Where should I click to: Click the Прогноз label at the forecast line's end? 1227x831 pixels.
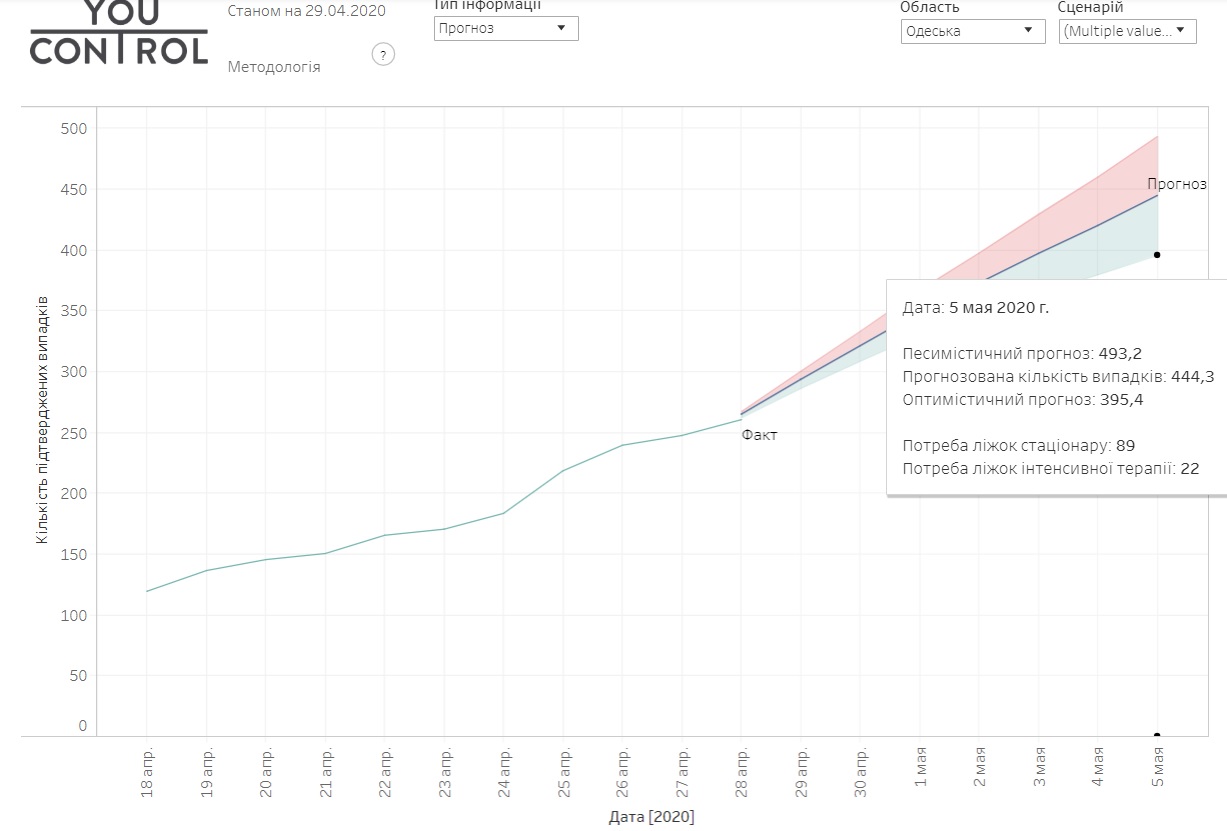pos(1176,184)
